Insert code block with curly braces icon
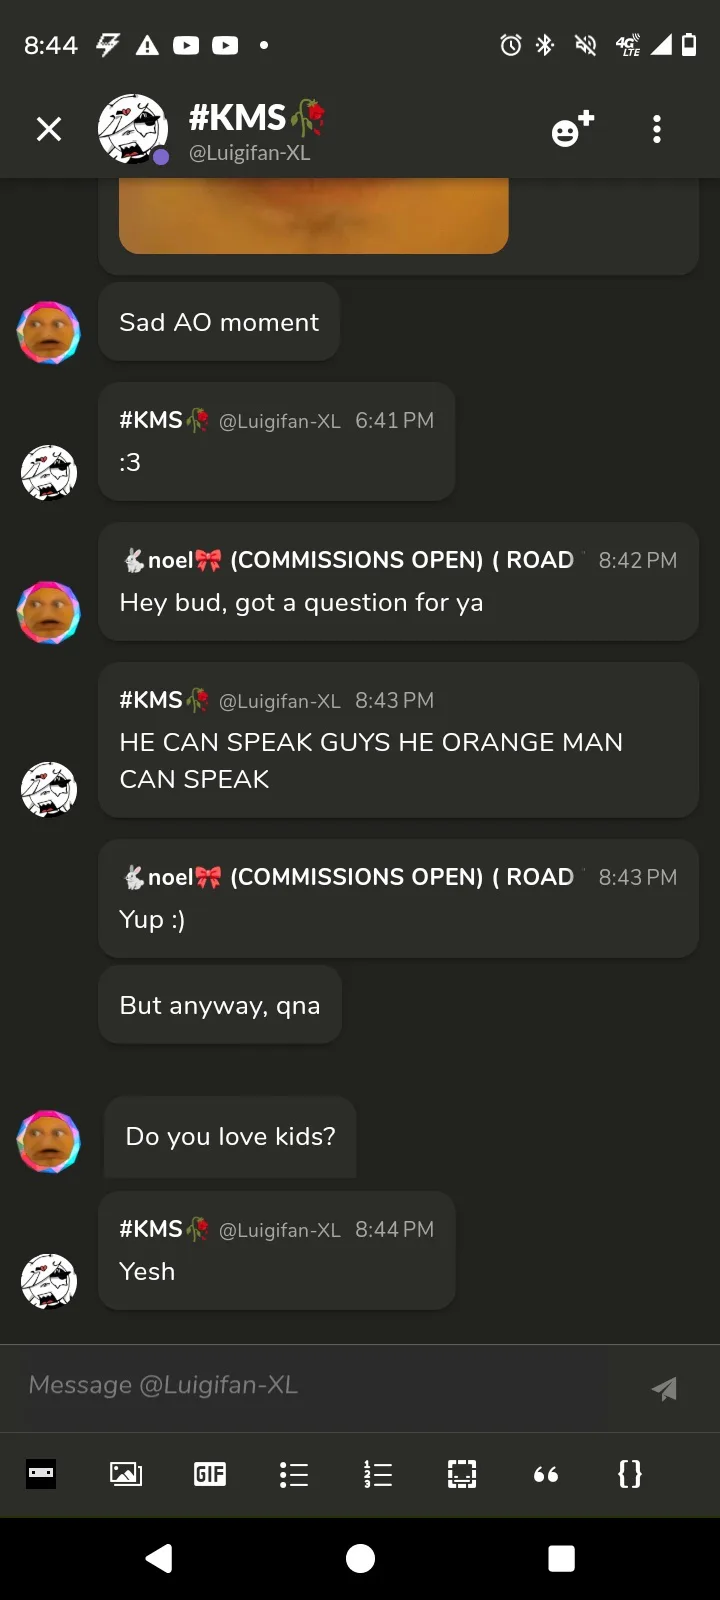 tap(630, 1473)
